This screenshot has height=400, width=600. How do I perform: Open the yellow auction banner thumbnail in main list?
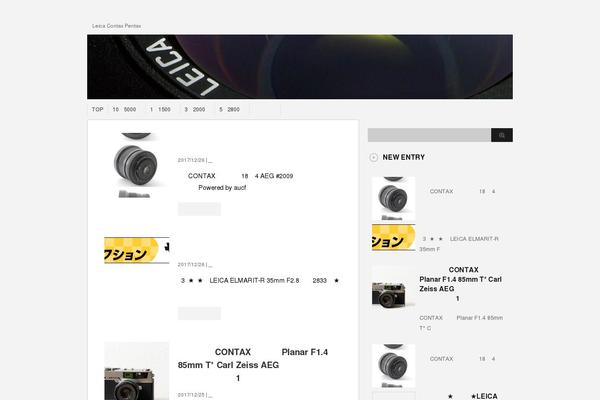click(x=137, y=250)
